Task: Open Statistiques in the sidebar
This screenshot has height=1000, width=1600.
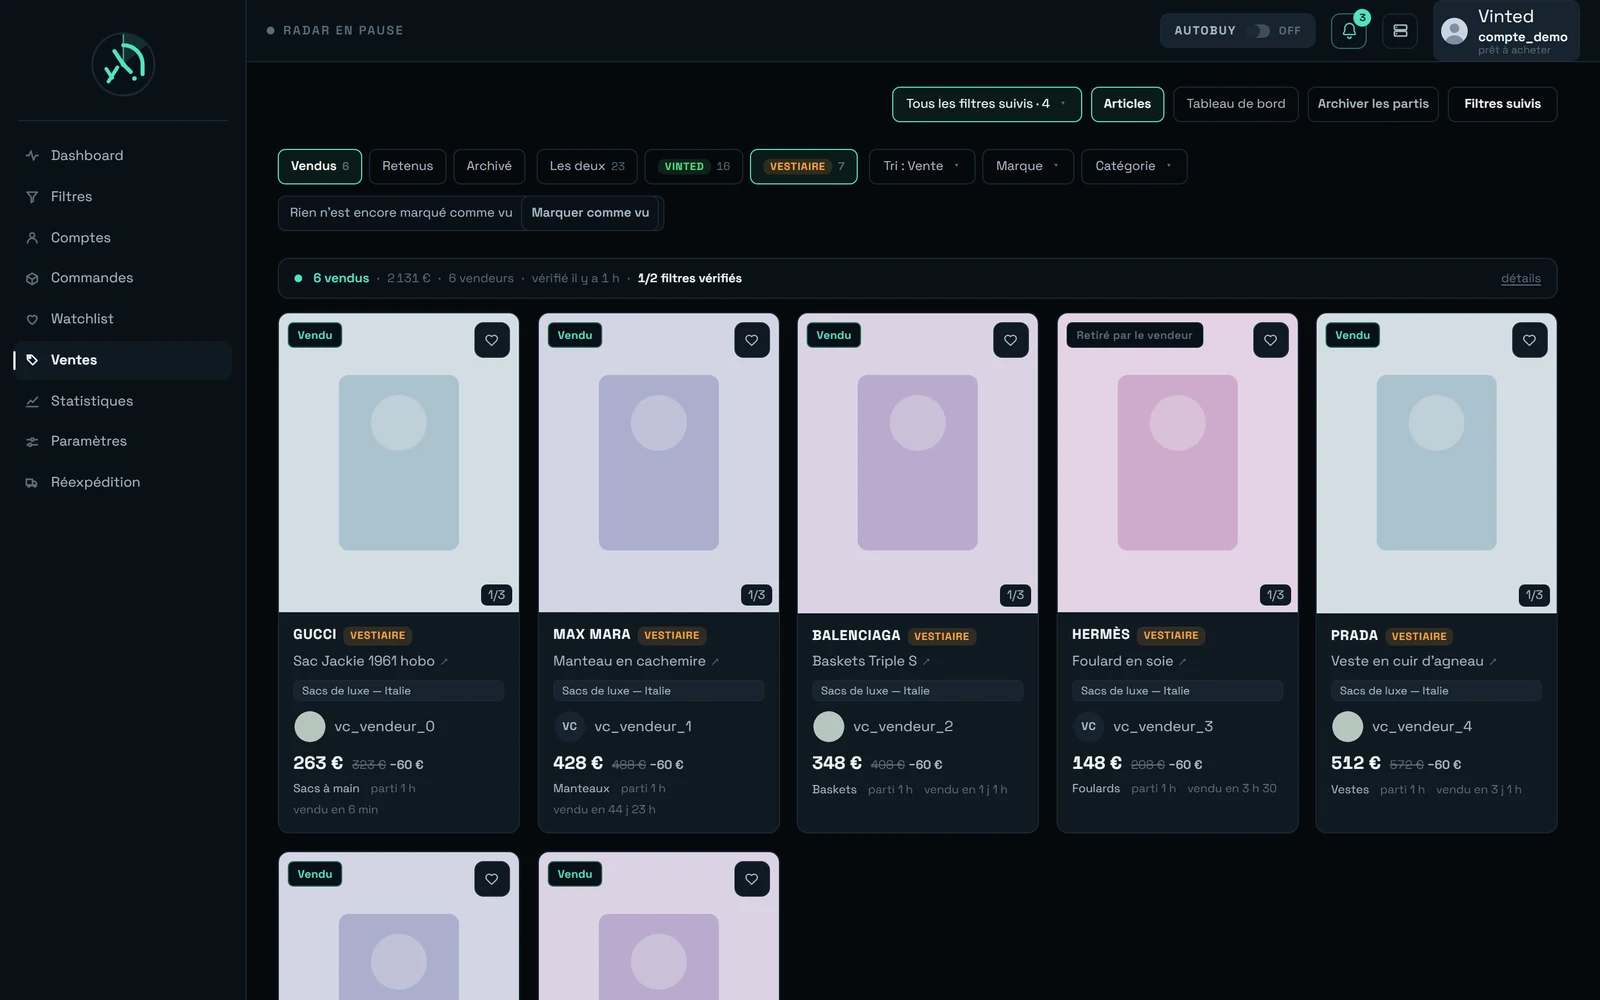Action: [123, 401]
